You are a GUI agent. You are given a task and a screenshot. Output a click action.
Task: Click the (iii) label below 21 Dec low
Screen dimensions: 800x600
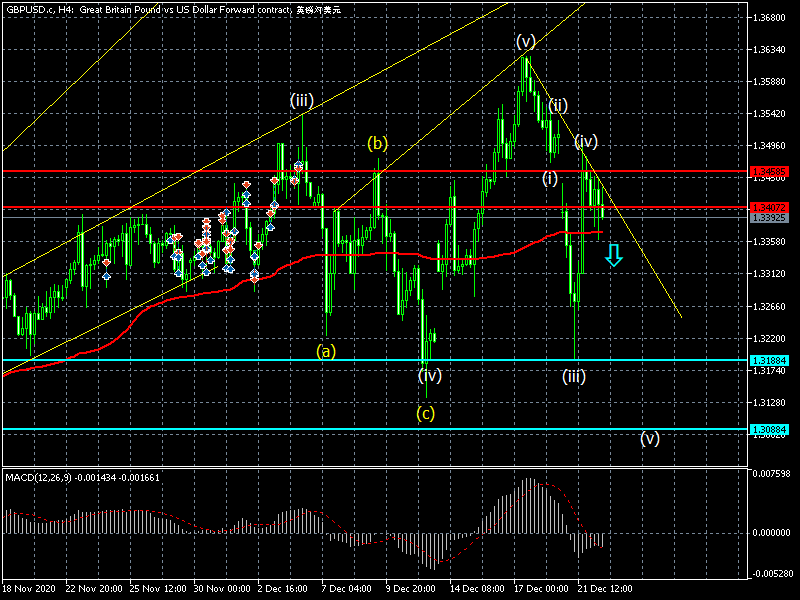[x=574, y=377]
